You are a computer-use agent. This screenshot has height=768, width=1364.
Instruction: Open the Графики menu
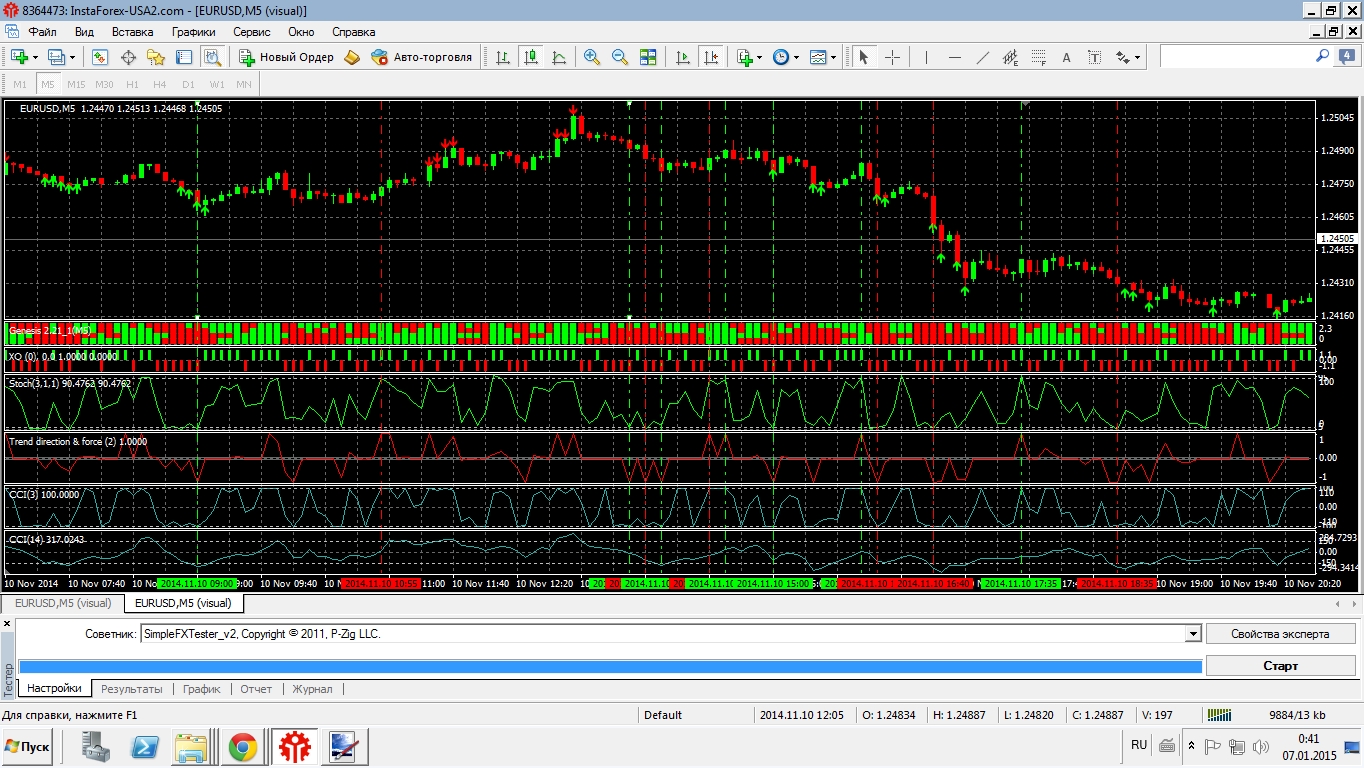click(x=193, y=32)
